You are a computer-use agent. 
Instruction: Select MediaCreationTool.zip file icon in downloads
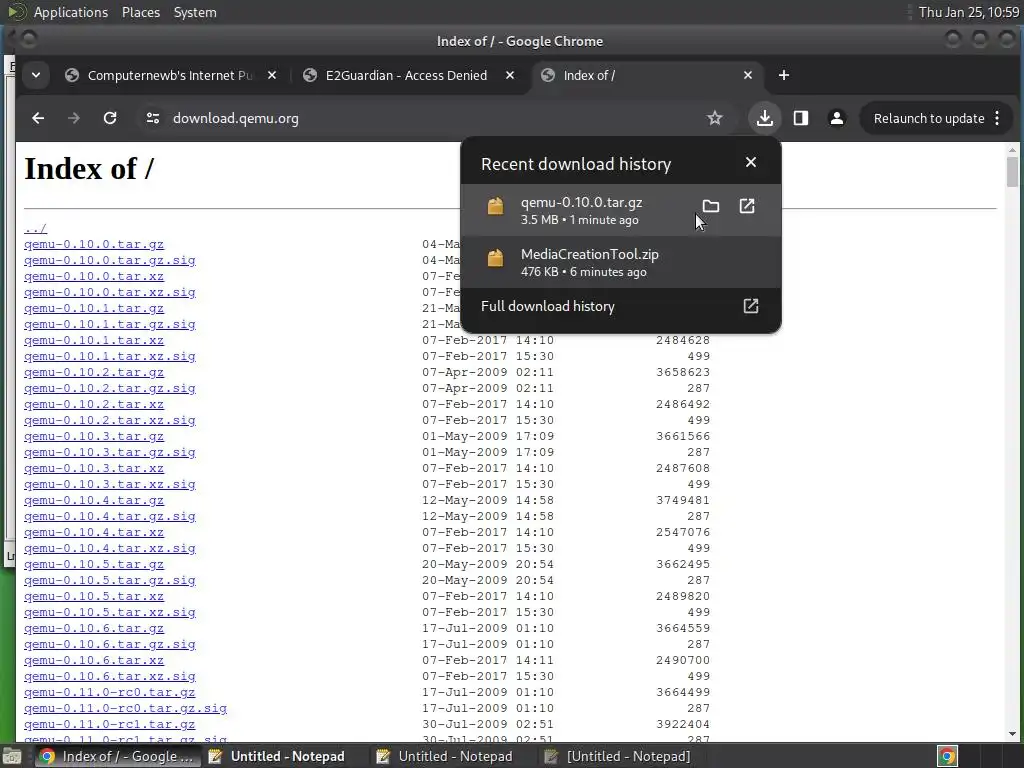496,258
